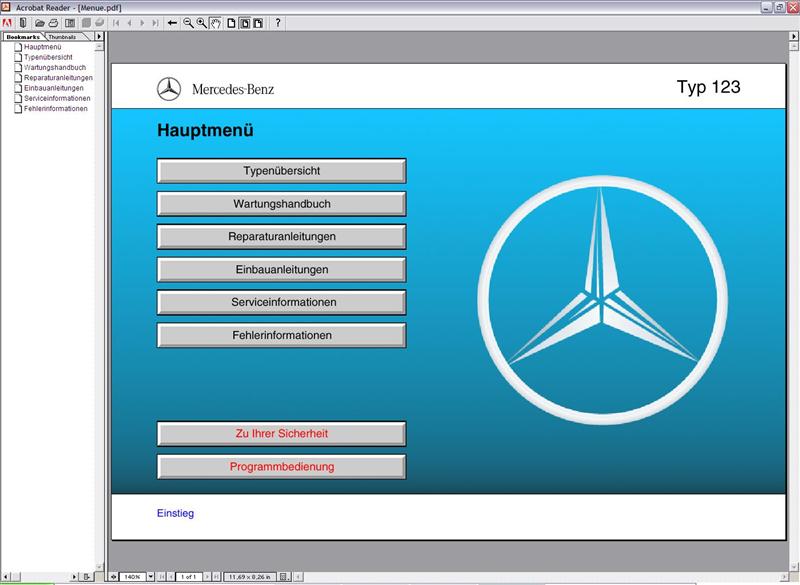
Task: Open the Serviceinformationen button
Action: (x=282, y=302)
